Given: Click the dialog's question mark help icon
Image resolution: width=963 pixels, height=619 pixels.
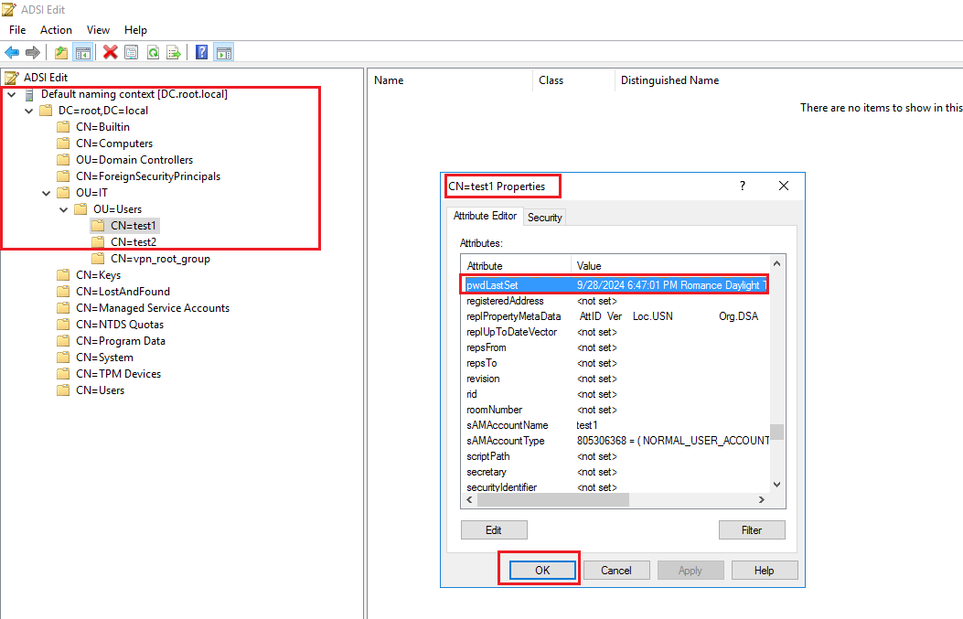Looking at the screenshot, I should click(743, 185).
